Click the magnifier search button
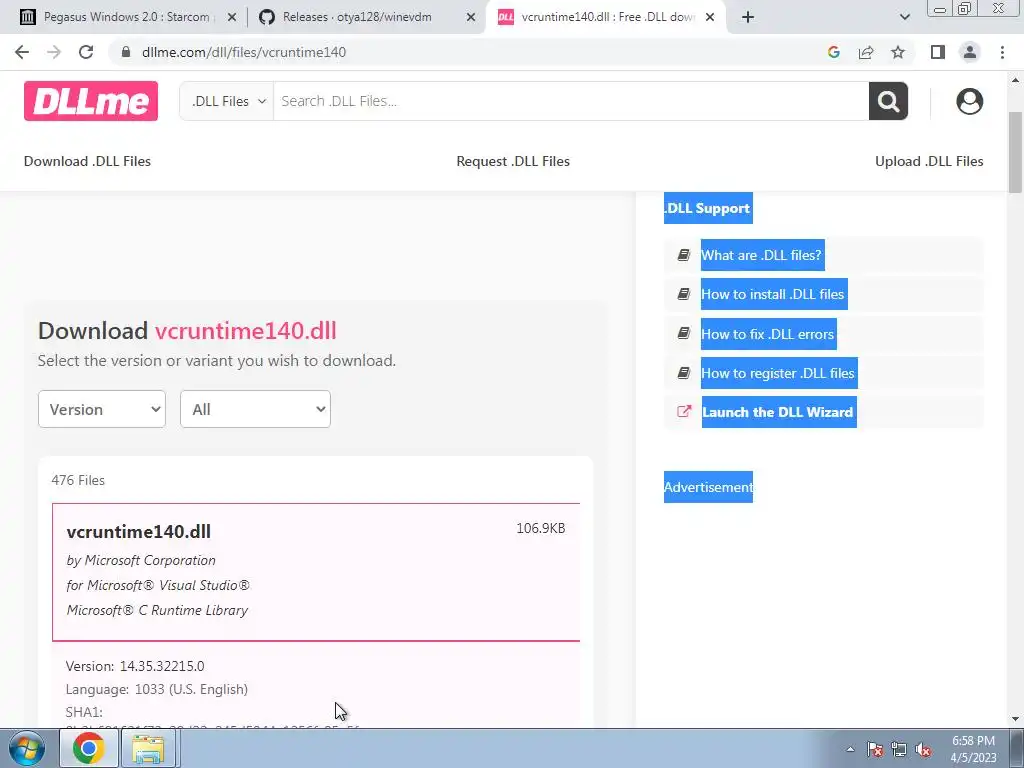The height and width of the screenshot is (768, 1024). 888,101
